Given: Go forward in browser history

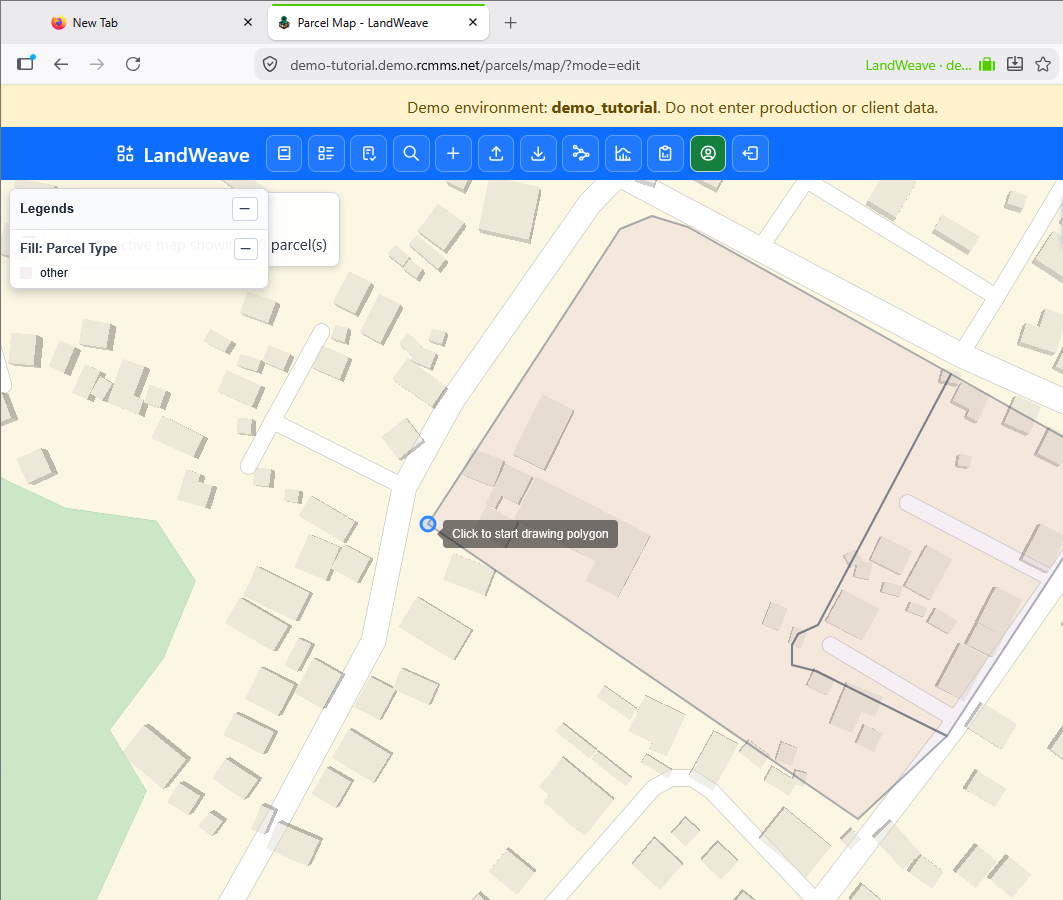Looking at the screenshot, I should click(97, 64).
